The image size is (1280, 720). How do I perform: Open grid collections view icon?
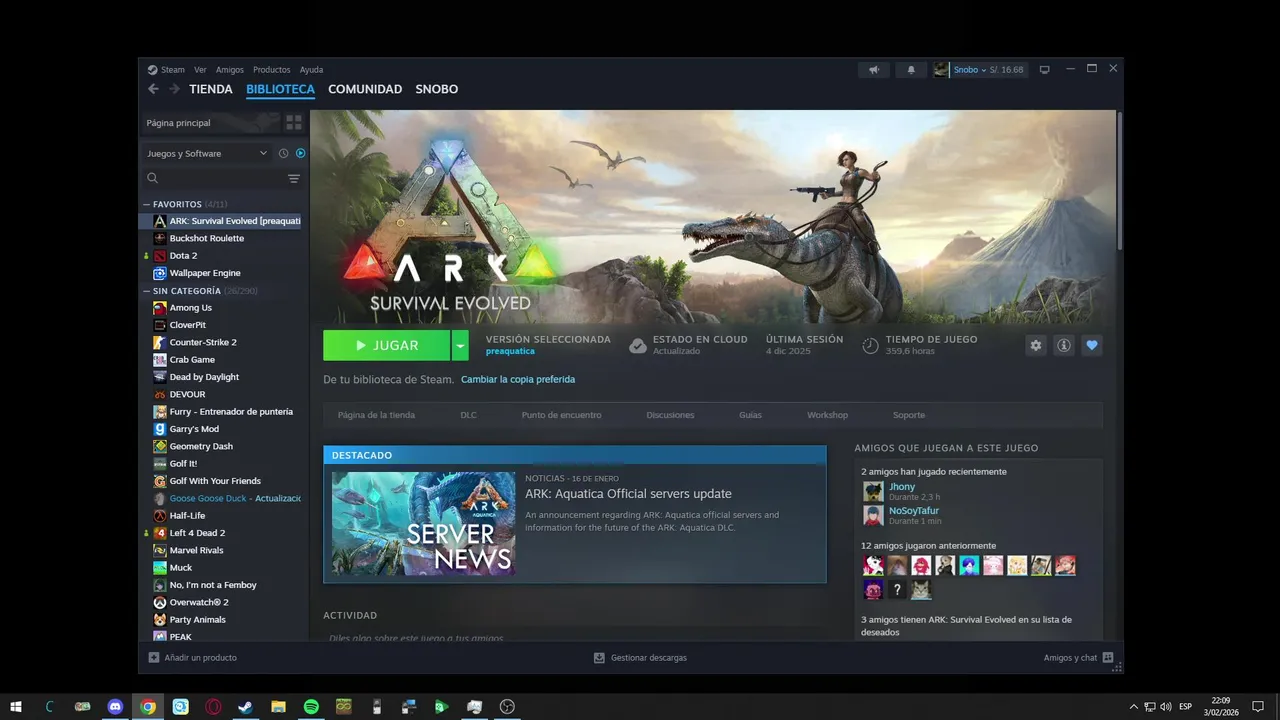click(x=294, y=123)
